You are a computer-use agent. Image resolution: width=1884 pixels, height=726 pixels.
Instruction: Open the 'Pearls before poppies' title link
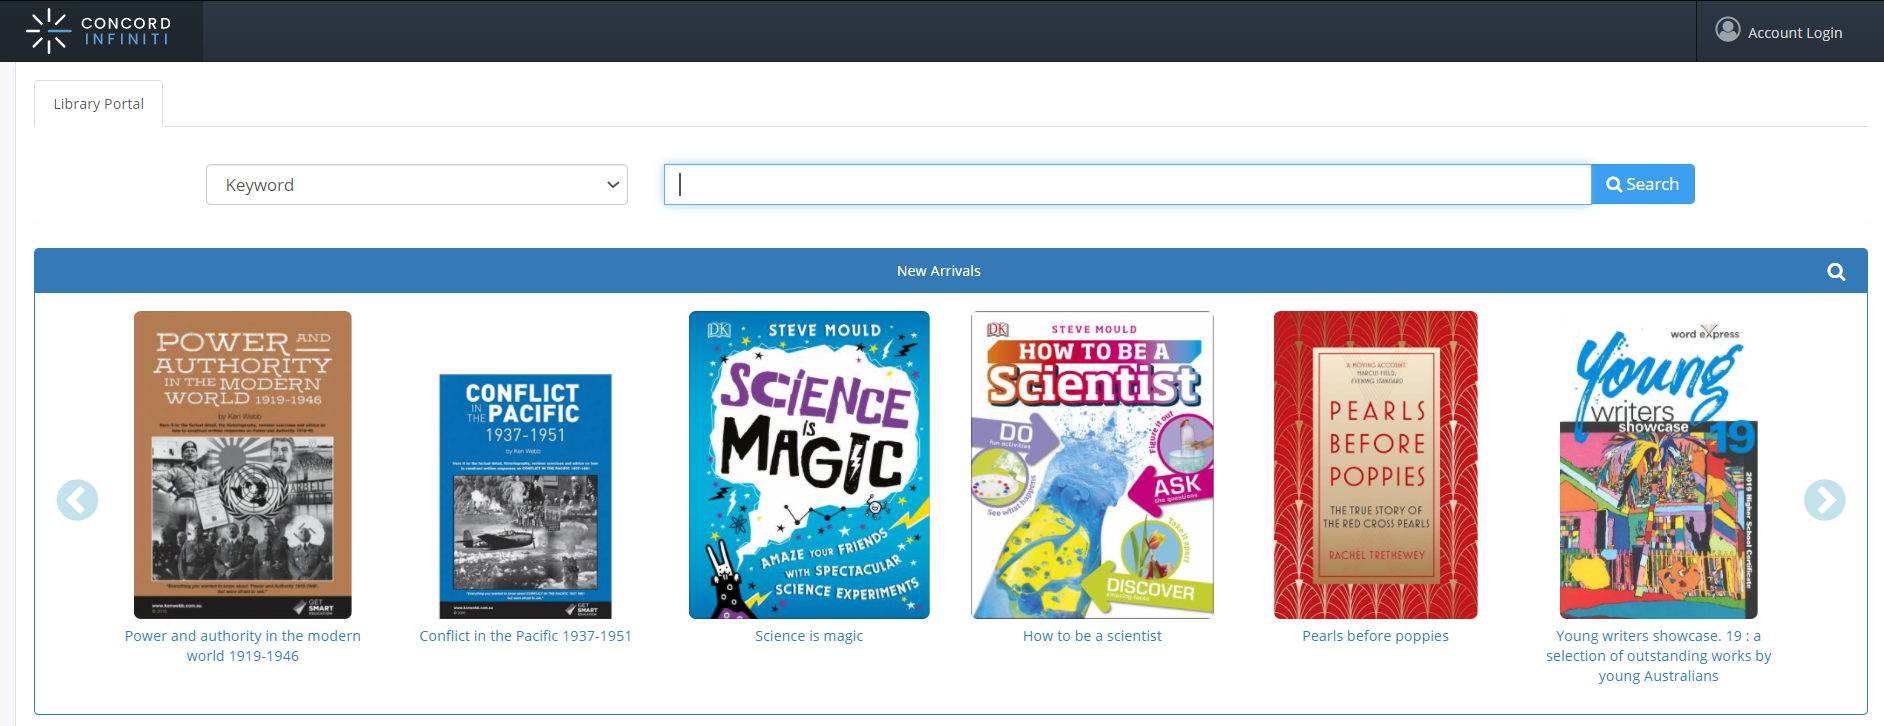coord(1375,635)
